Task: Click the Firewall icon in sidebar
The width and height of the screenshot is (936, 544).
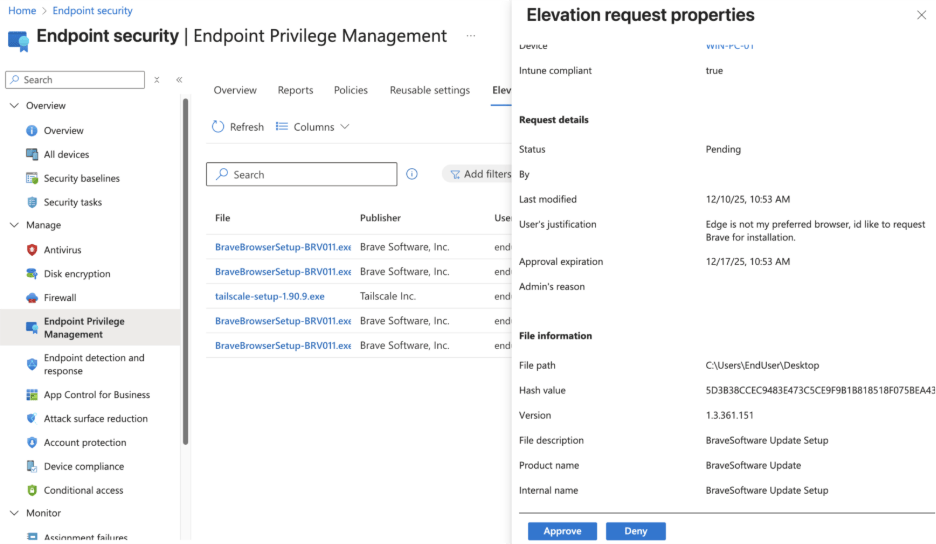Action: click(x=32, y=298)
